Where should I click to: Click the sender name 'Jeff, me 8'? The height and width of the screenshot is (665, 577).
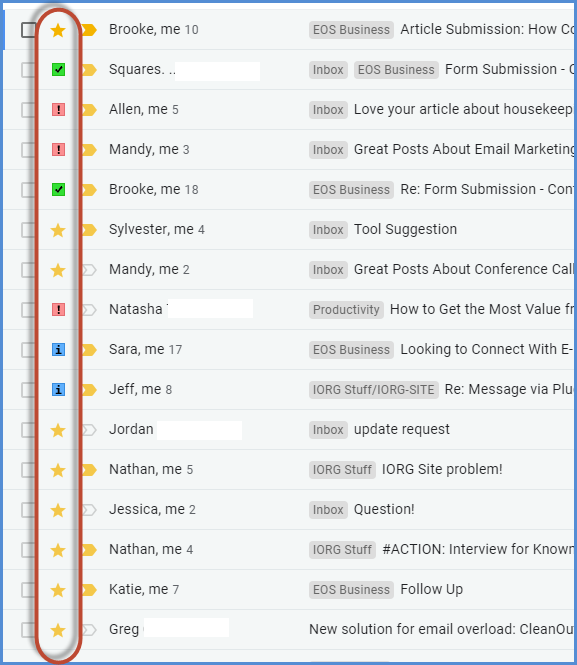pyautogui.click(x=140, y=389)
